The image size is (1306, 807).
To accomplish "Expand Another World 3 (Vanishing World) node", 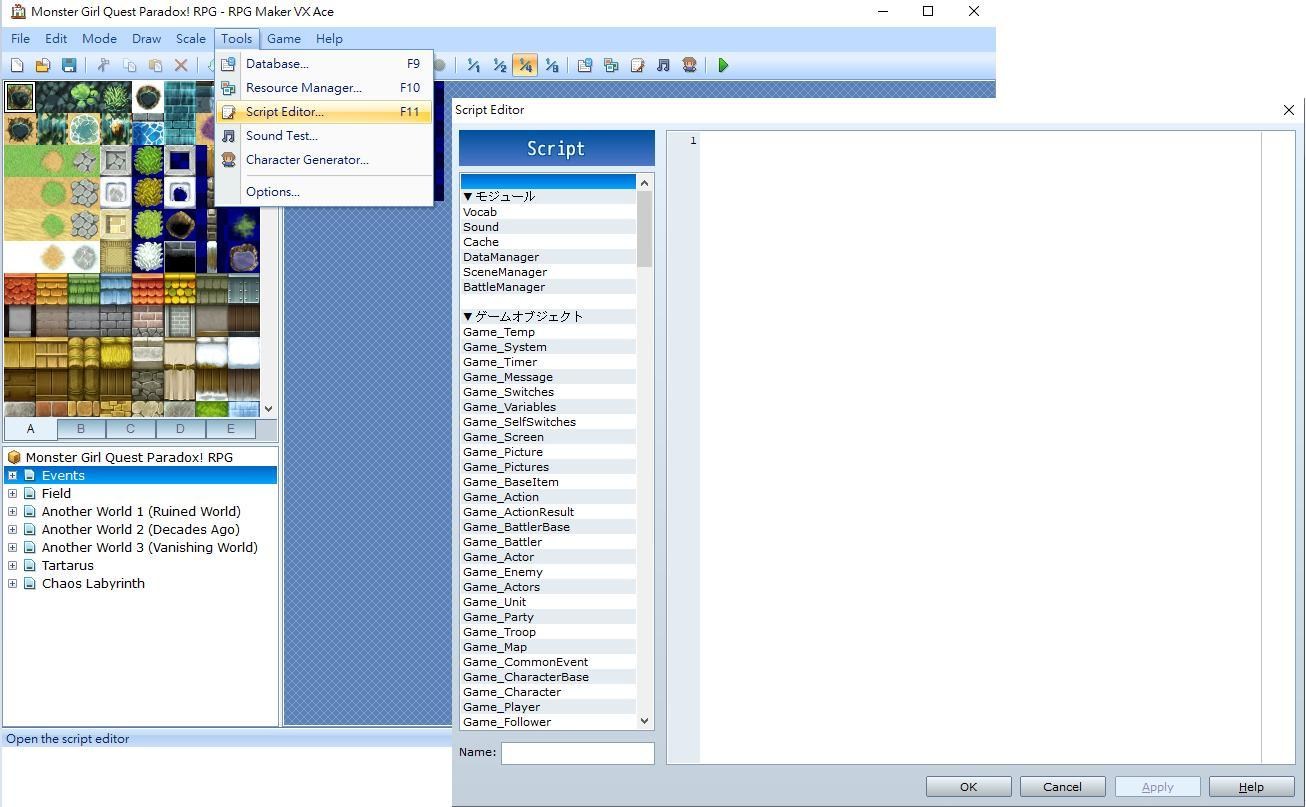I will [12, 548].
